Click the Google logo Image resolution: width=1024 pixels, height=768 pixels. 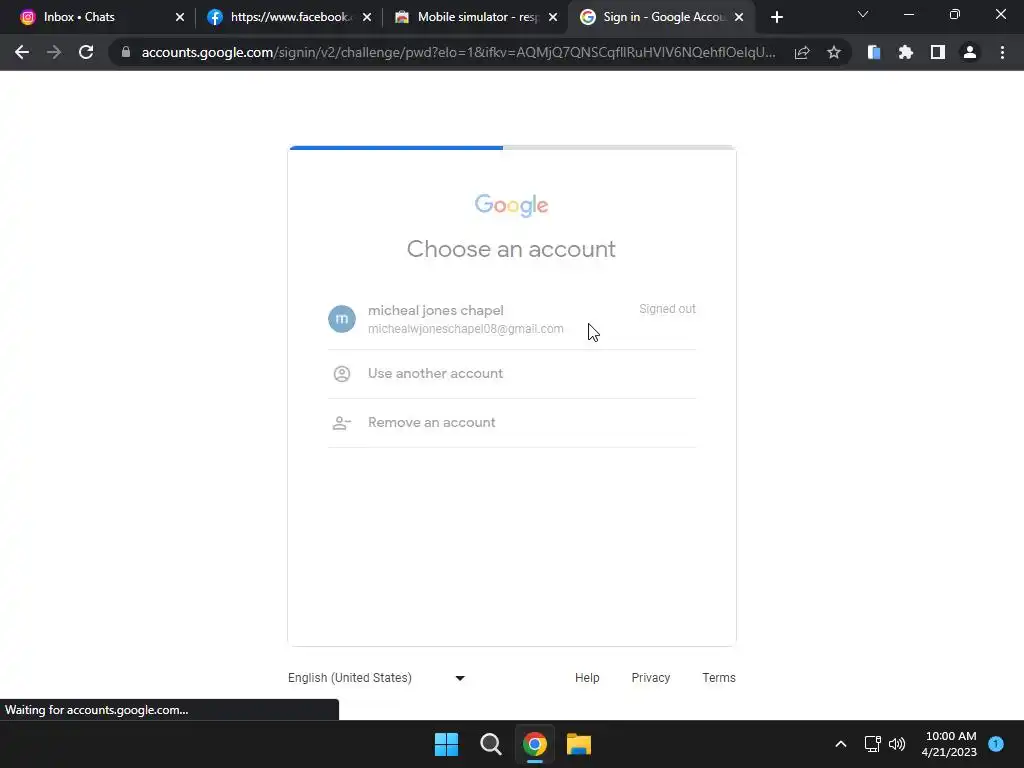511,205
